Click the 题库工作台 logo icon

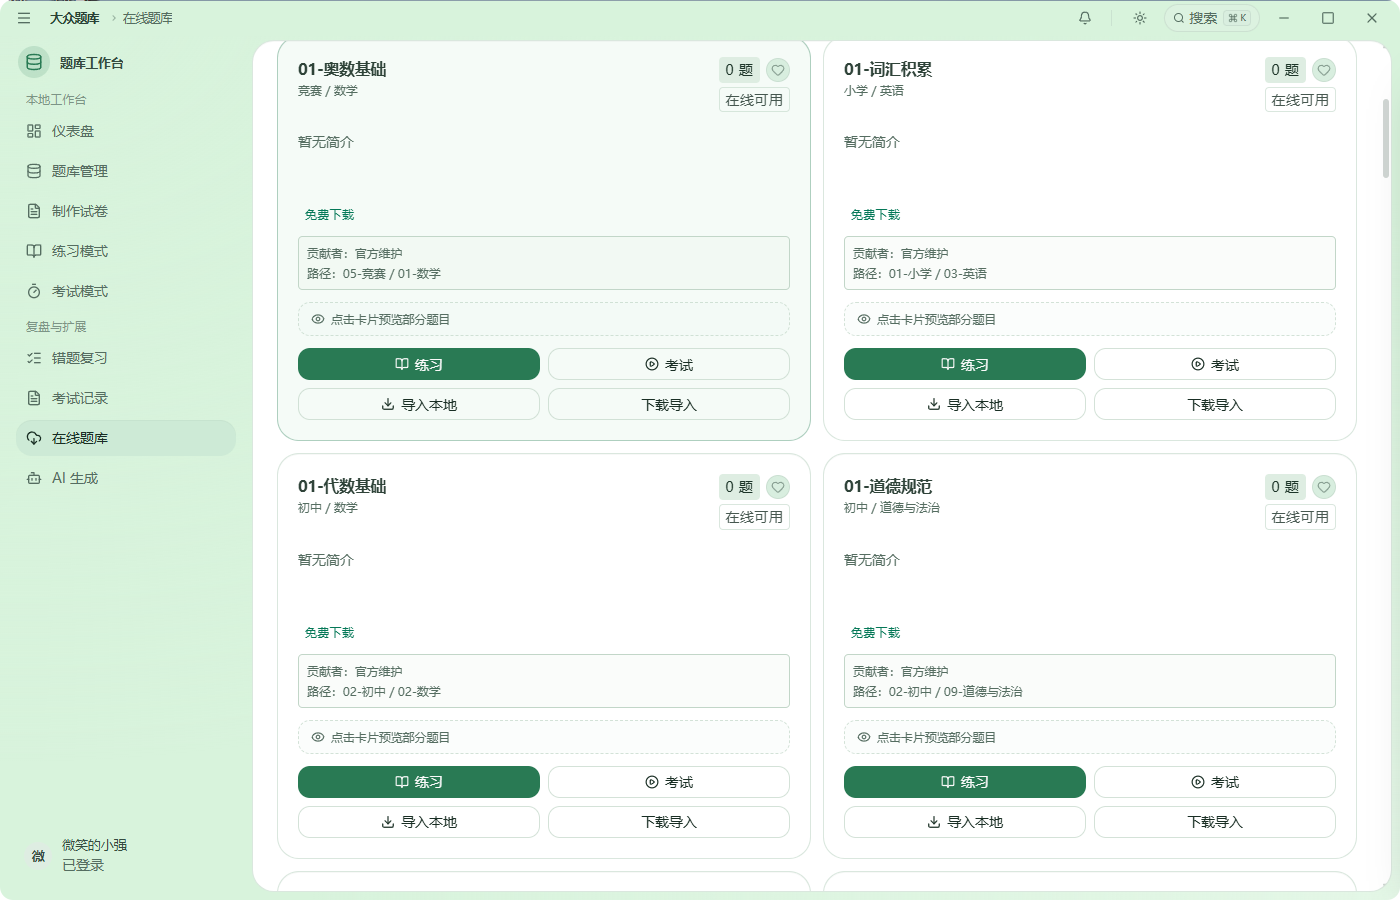[34, 62]
